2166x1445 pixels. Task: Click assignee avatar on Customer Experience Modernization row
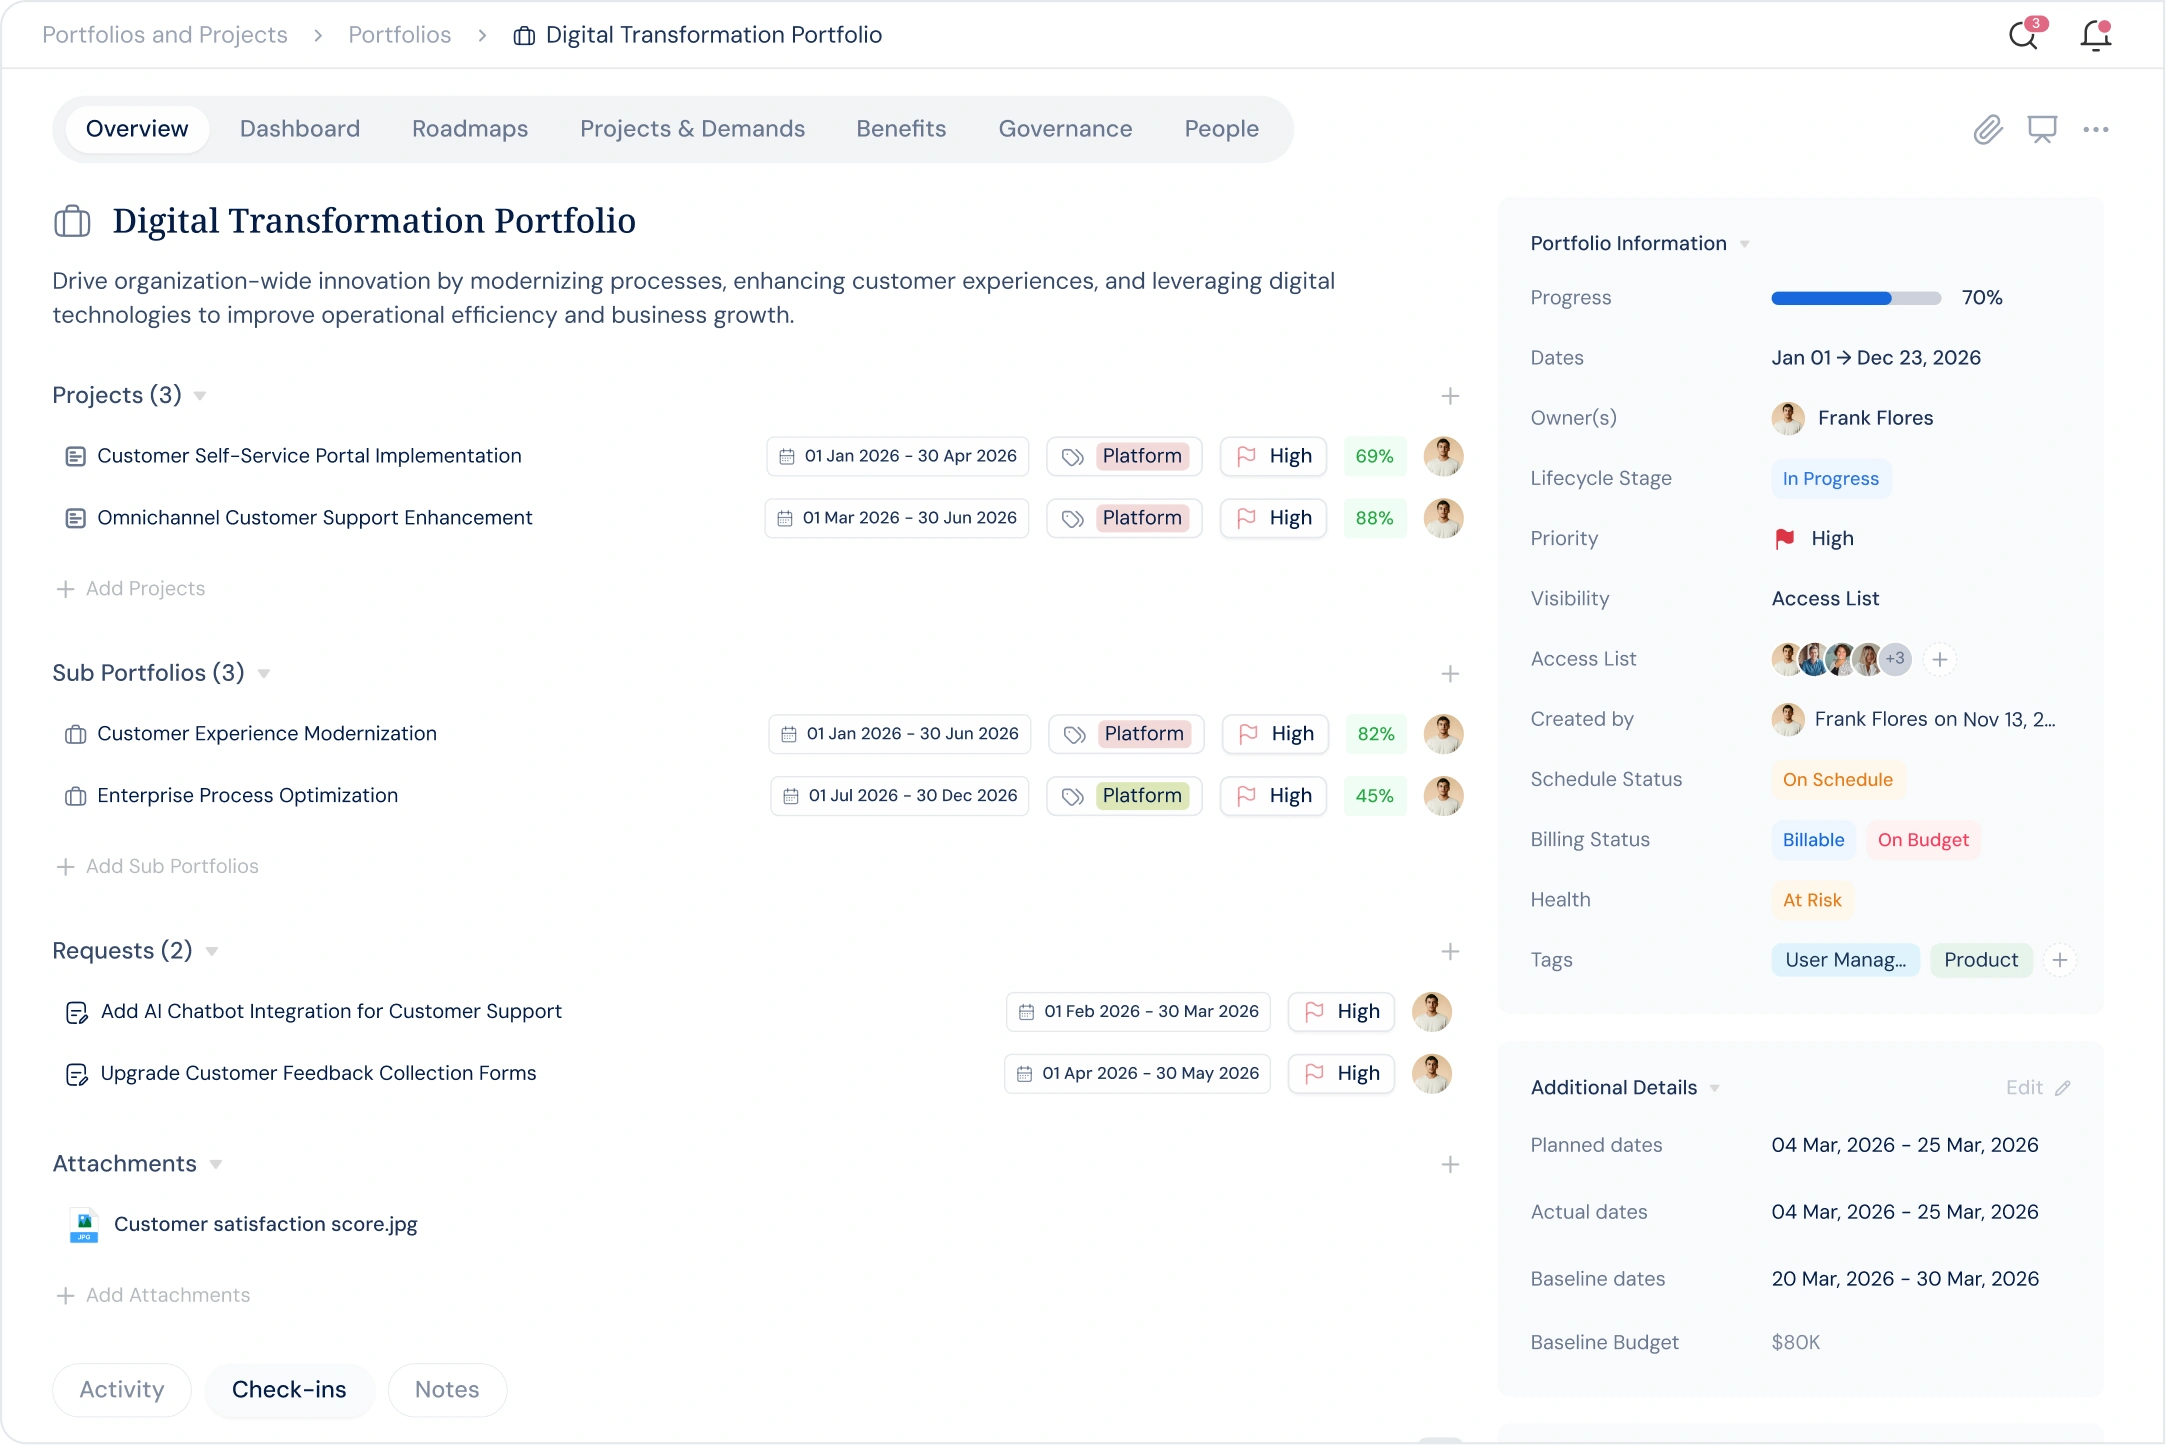click(1443, 734)
